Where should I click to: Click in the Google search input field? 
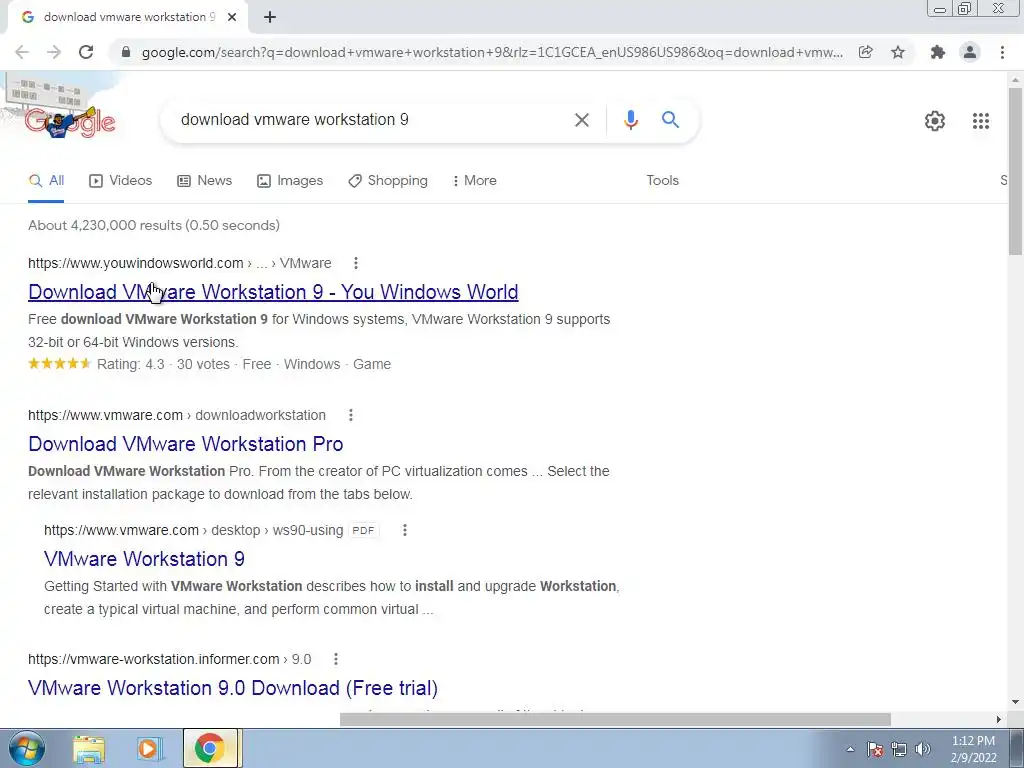pyautogui.click(x=372, y=120)
